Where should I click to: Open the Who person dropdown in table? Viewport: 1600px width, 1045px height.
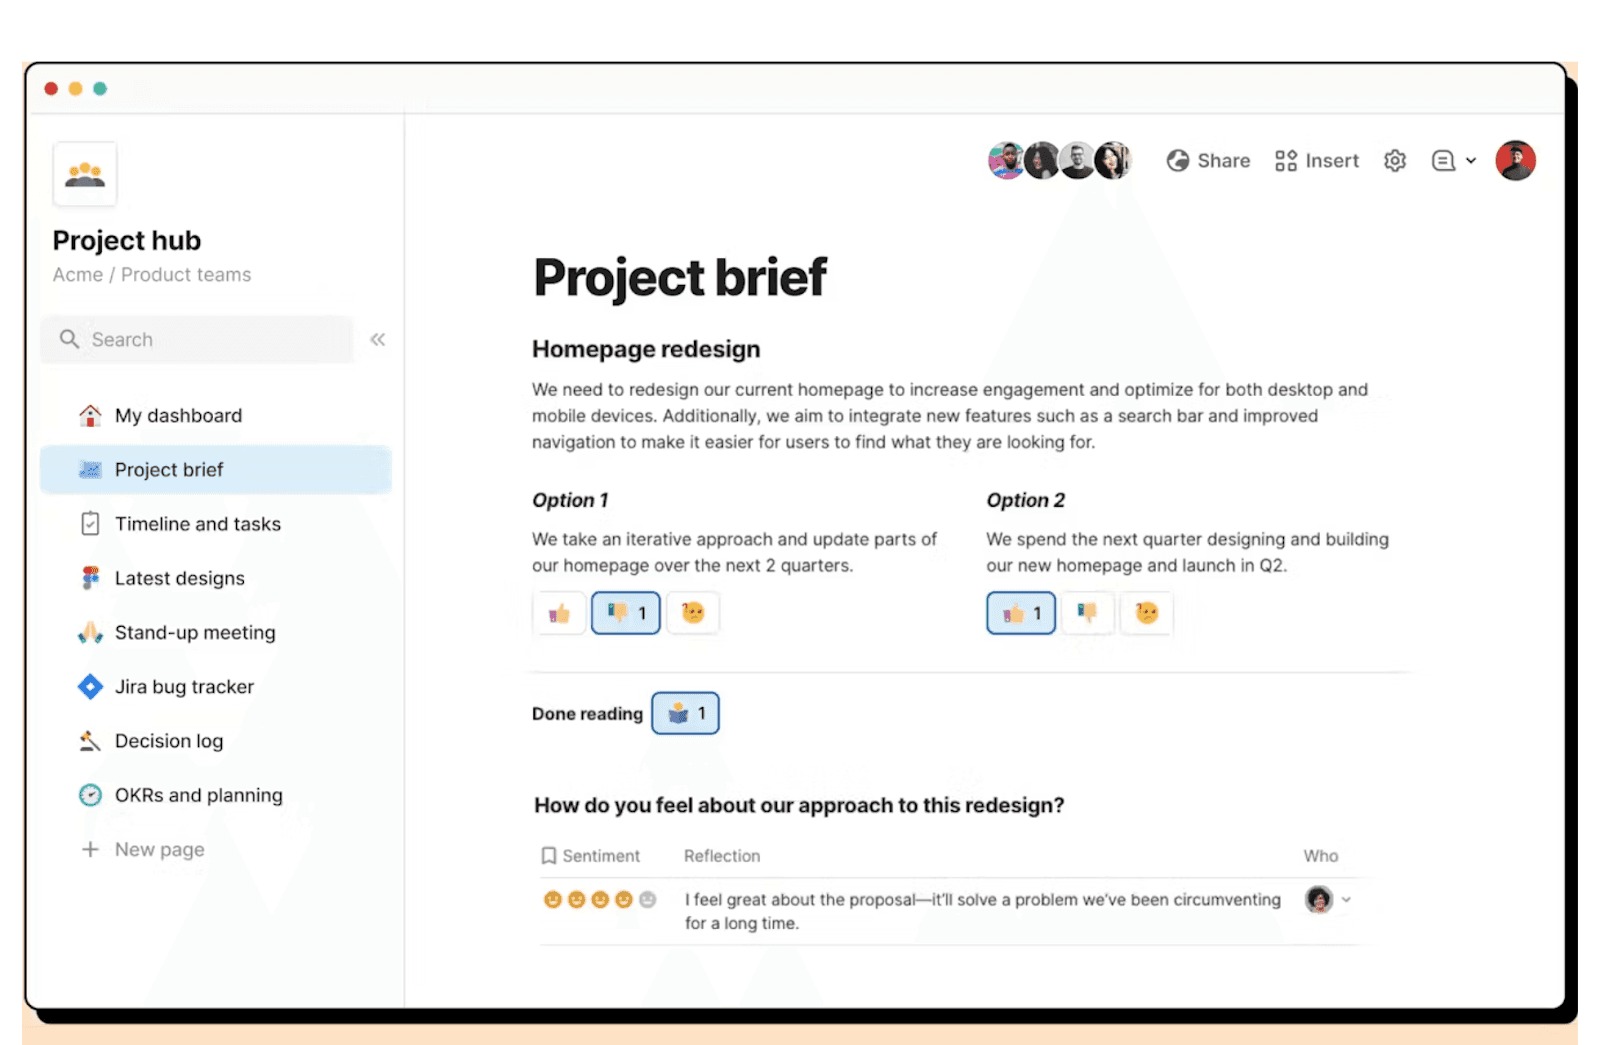coord(1346,900)
